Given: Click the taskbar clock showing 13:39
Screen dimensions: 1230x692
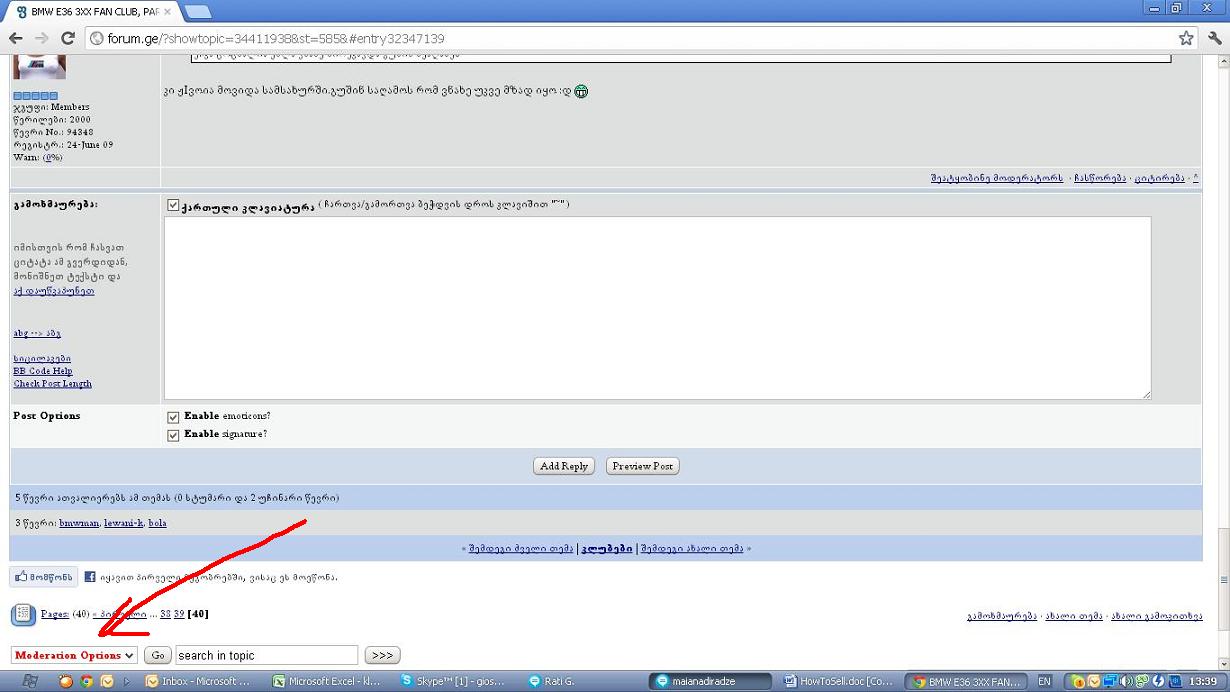Looking at the screenshot, I should pos(1202,682).
